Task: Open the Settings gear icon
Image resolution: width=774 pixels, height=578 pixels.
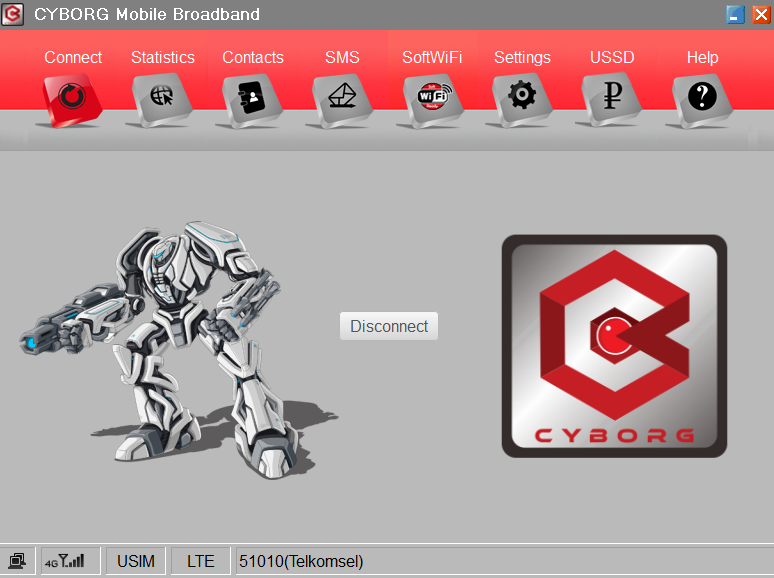Action: click(522, 100)
